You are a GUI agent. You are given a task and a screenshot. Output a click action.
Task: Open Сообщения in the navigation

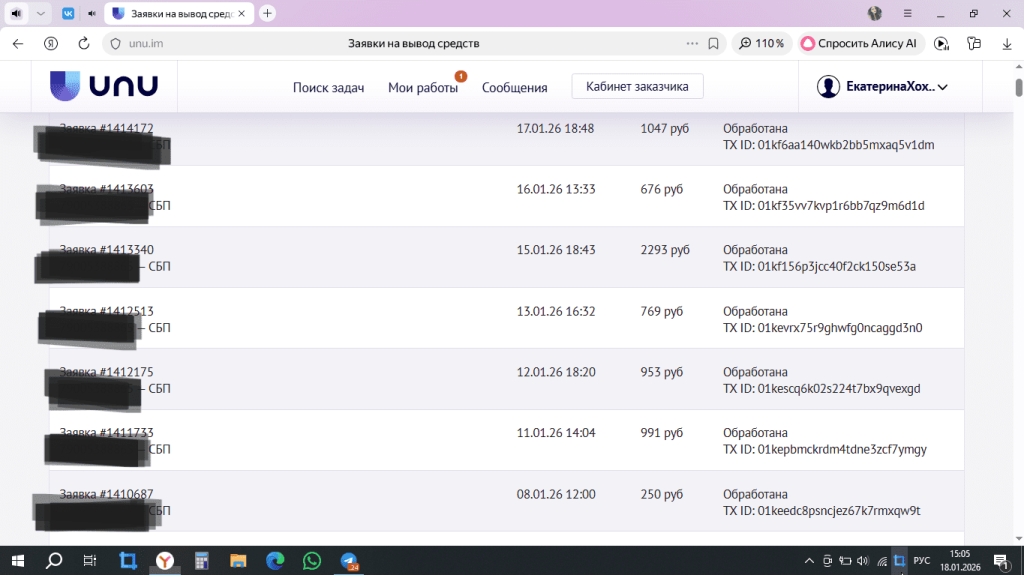514,87
